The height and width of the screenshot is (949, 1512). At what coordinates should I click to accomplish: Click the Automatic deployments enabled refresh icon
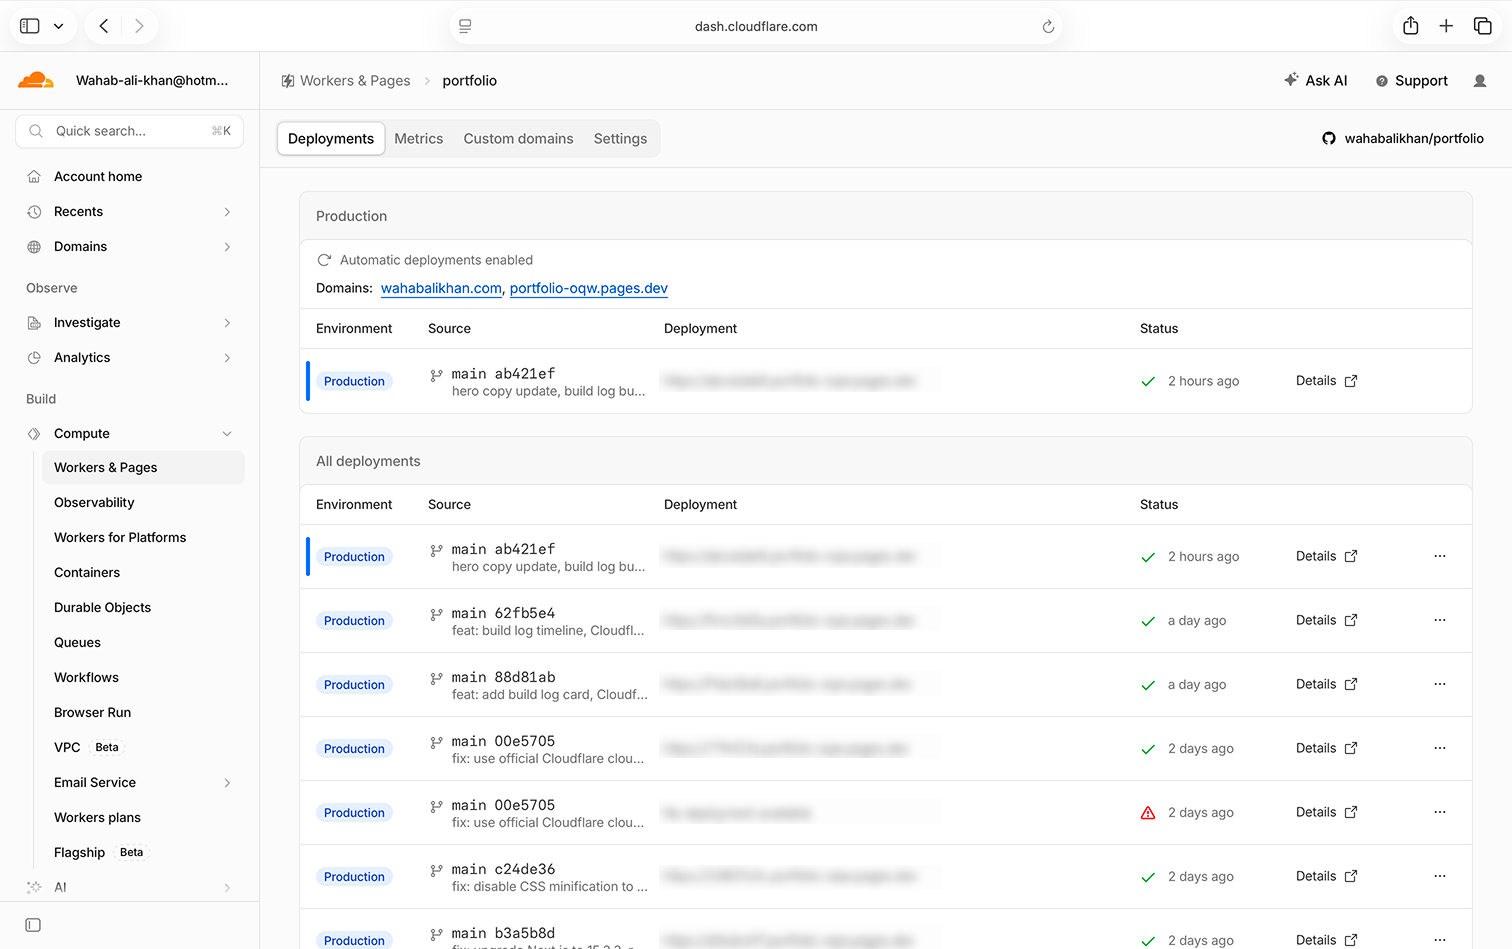(324, 260)
